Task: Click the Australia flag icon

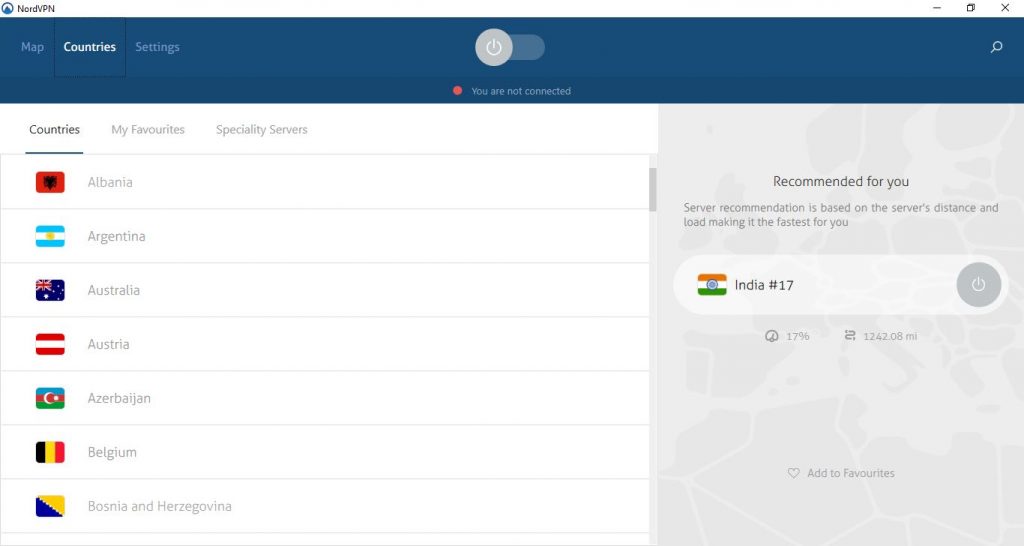Action: pos(50,290)
